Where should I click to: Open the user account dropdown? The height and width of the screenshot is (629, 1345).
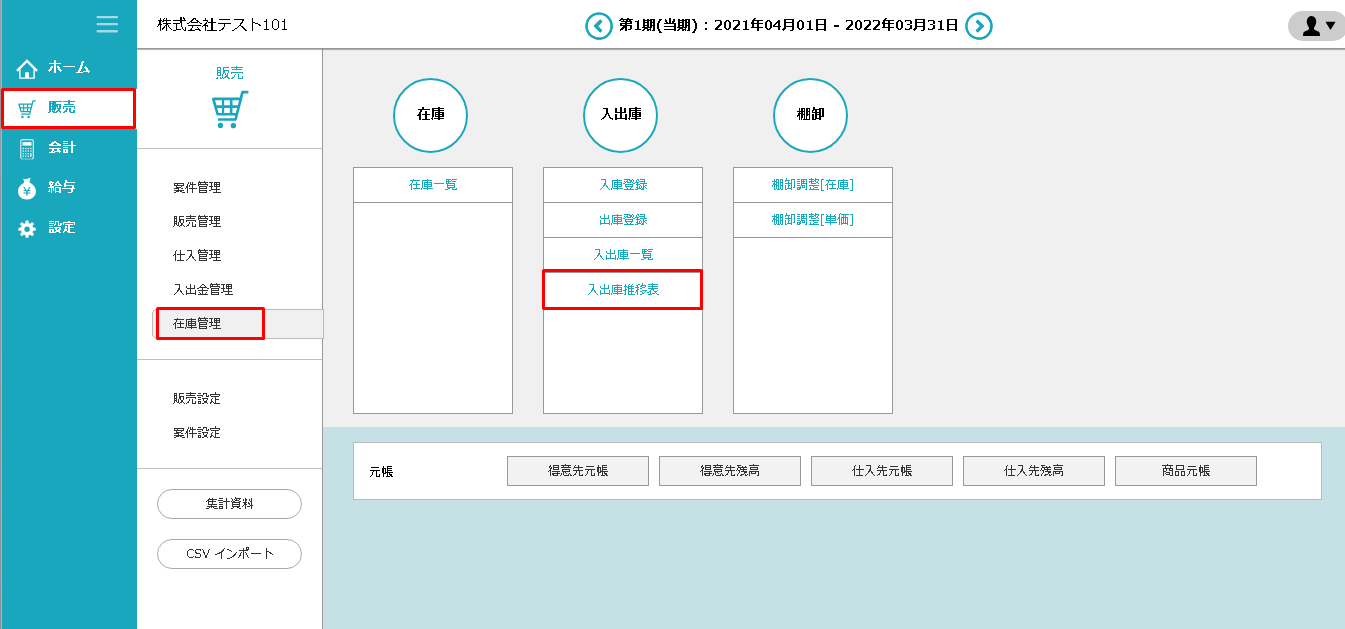point(1316,26)
